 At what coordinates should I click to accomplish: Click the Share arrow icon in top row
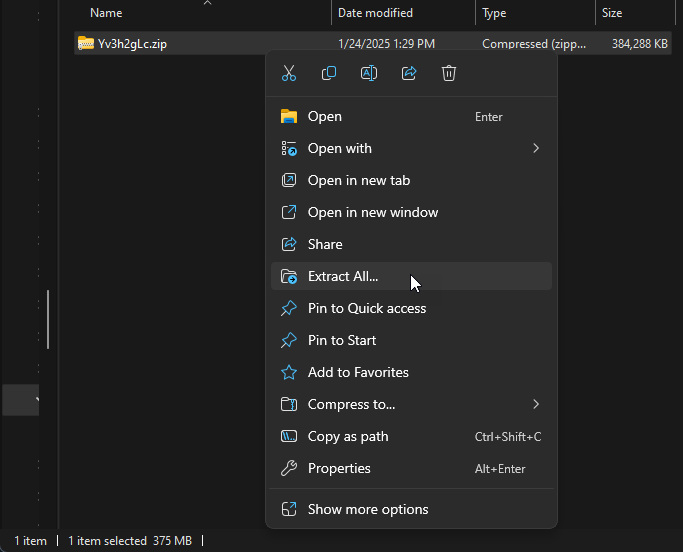(x=409, y=73)
